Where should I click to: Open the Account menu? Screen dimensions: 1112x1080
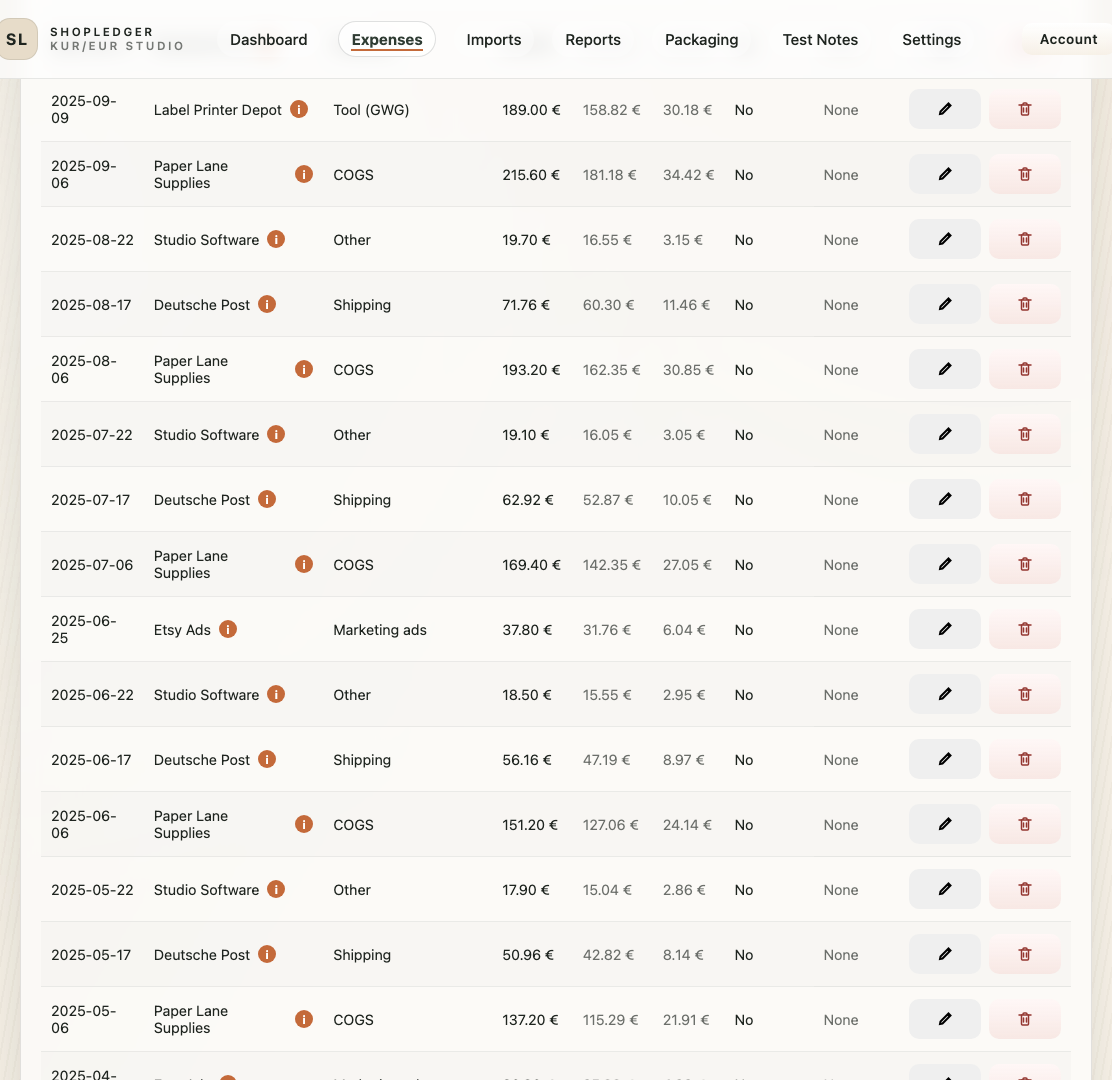click(1068, 40)
